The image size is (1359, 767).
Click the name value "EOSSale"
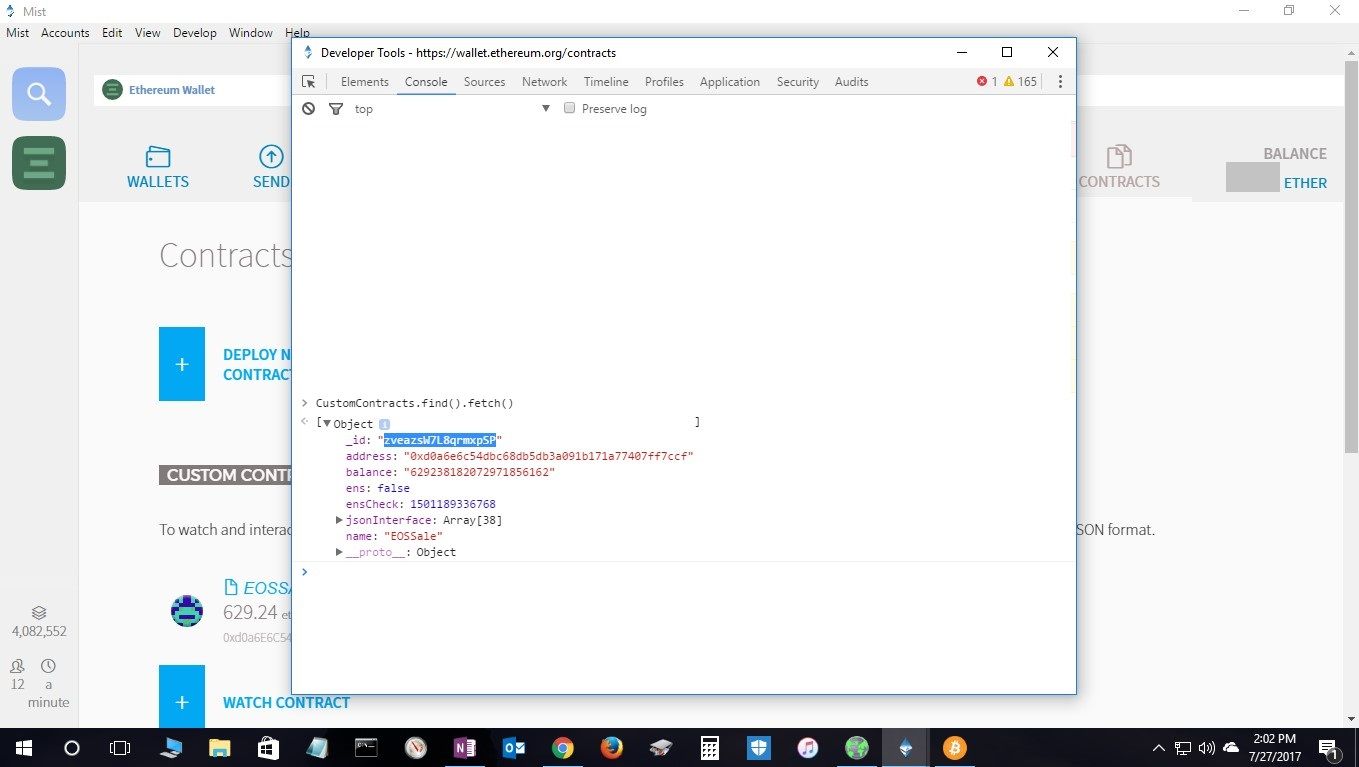[413, 536]
